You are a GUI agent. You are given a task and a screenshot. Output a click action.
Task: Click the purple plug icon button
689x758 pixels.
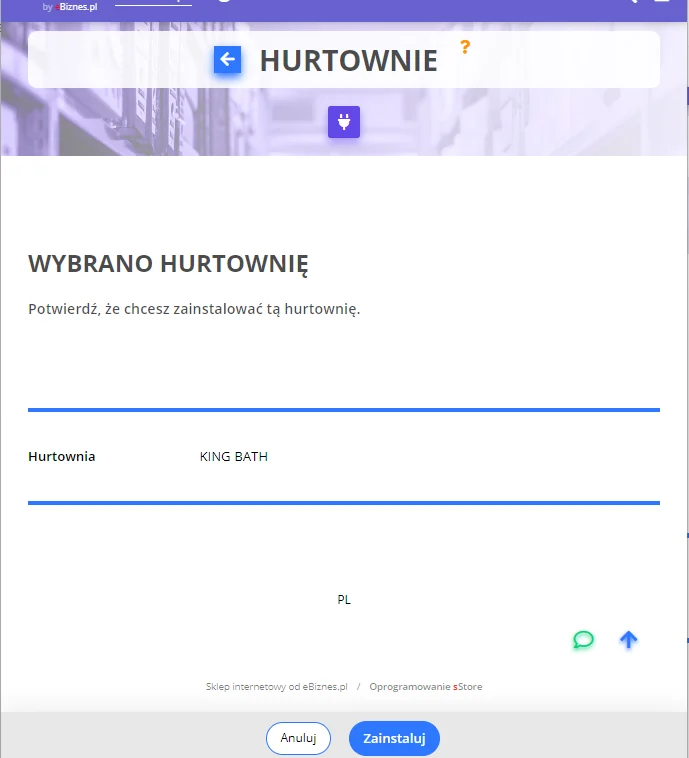pyautogui.click(x=344, y=122)
